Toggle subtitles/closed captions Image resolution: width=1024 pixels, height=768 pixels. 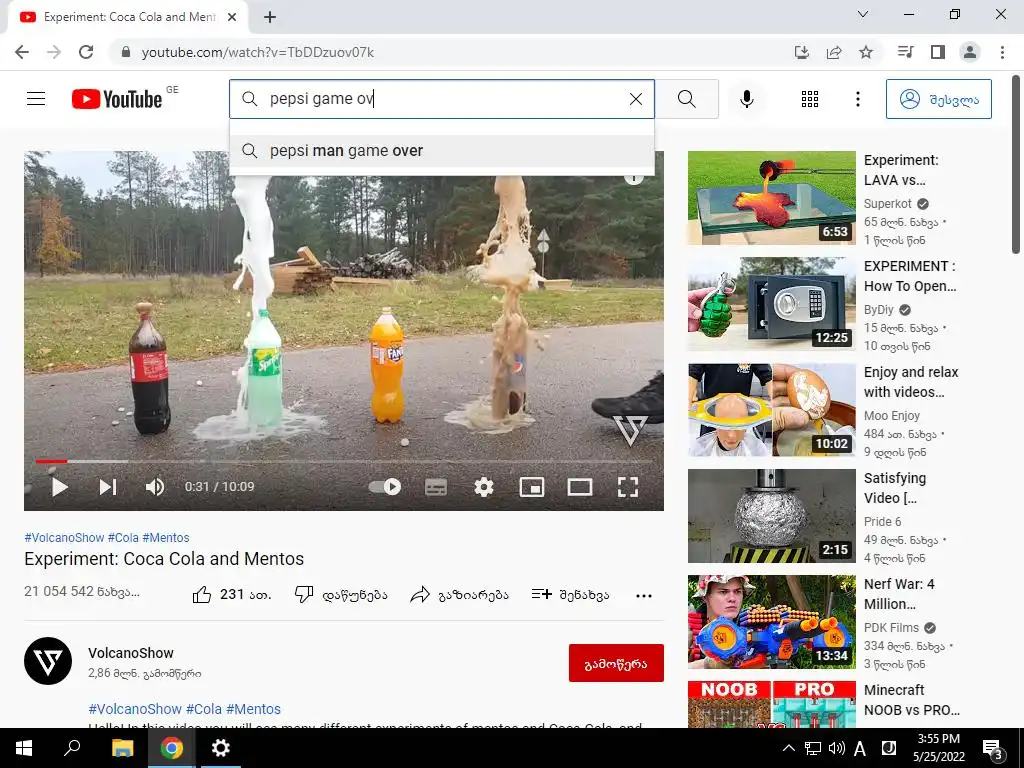(436, 487)
